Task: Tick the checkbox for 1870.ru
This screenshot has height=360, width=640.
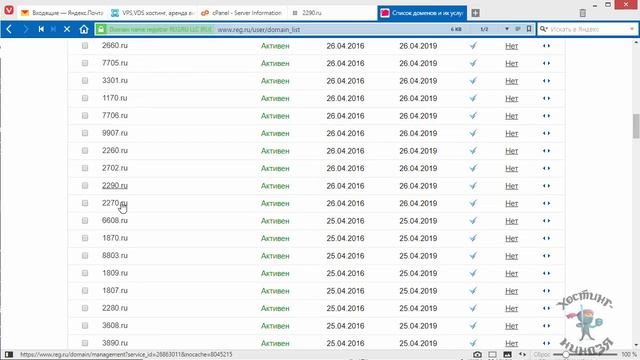Action: (x=85, y=238)
